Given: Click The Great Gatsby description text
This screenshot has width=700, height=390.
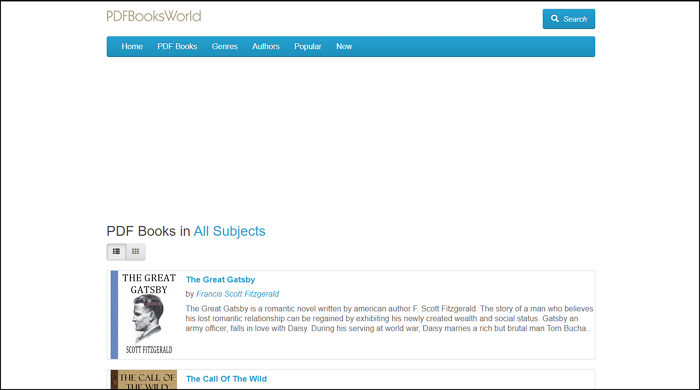Looking at the screenshot, I should pos(389,319).
